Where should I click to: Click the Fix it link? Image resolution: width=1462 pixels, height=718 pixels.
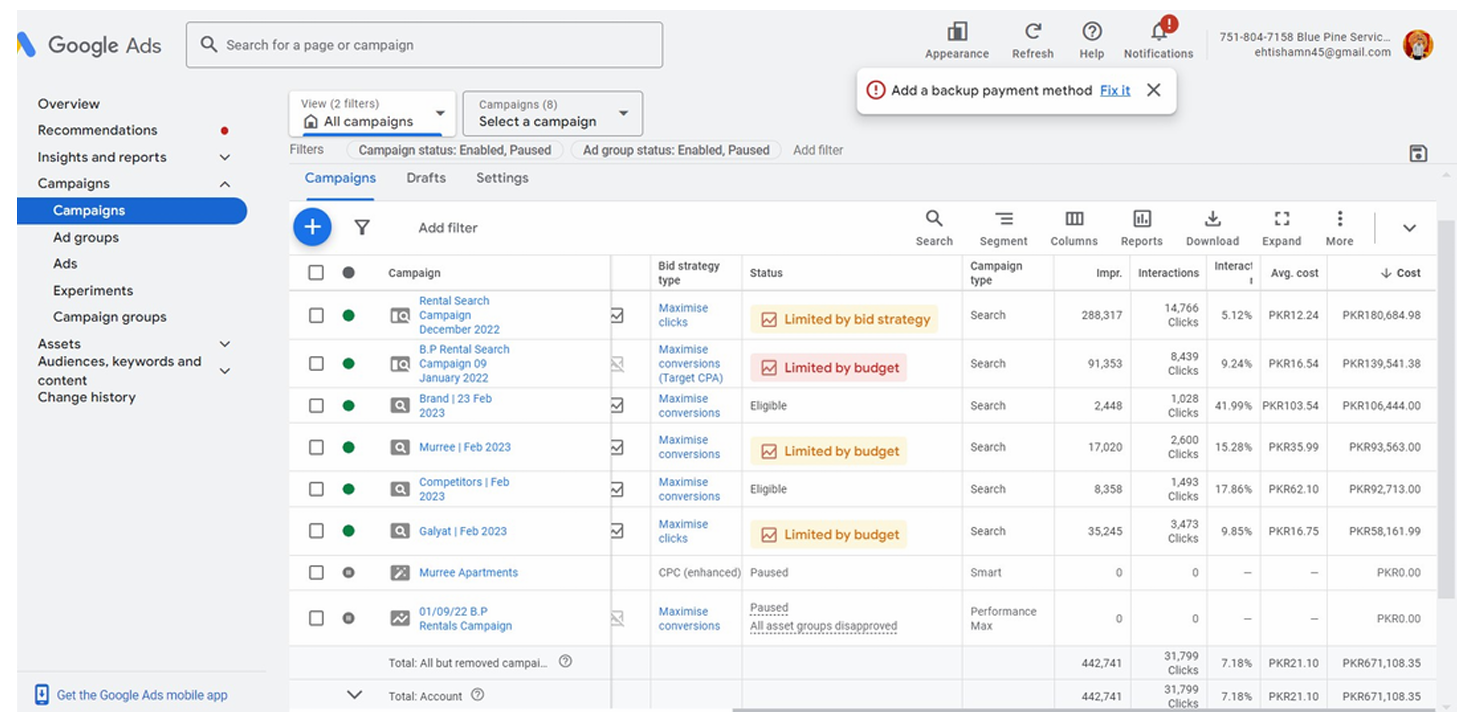coord(1115,90)
